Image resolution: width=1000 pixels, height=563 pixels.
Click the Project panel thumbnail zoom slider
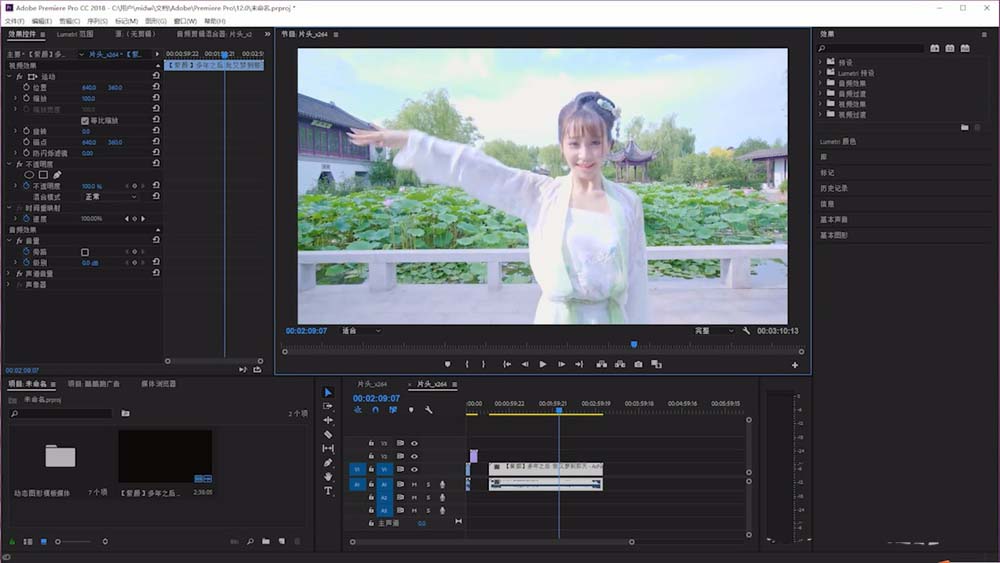60,541
